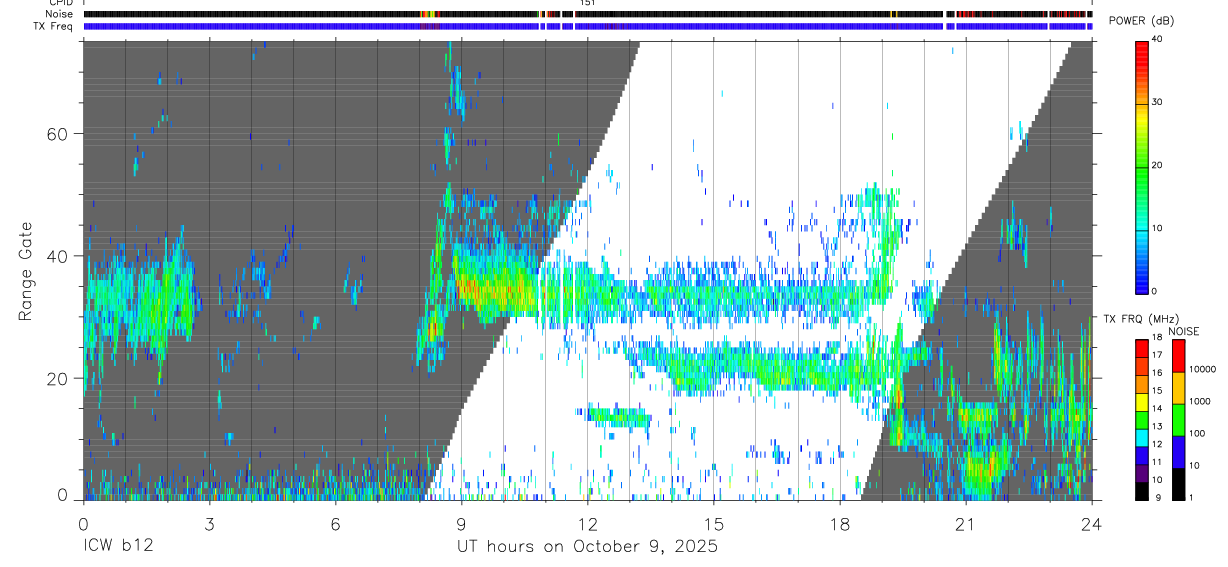
Task: Click the UT hours on October 9 title
Action: pyautogui.click(x=587, y=547)
